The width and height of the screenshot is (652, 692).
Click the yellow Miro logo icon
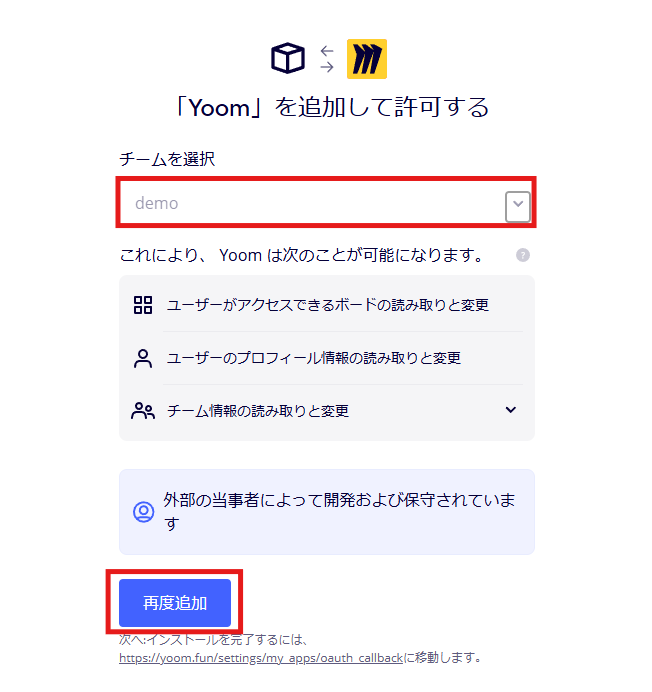(x=366, y=59)
